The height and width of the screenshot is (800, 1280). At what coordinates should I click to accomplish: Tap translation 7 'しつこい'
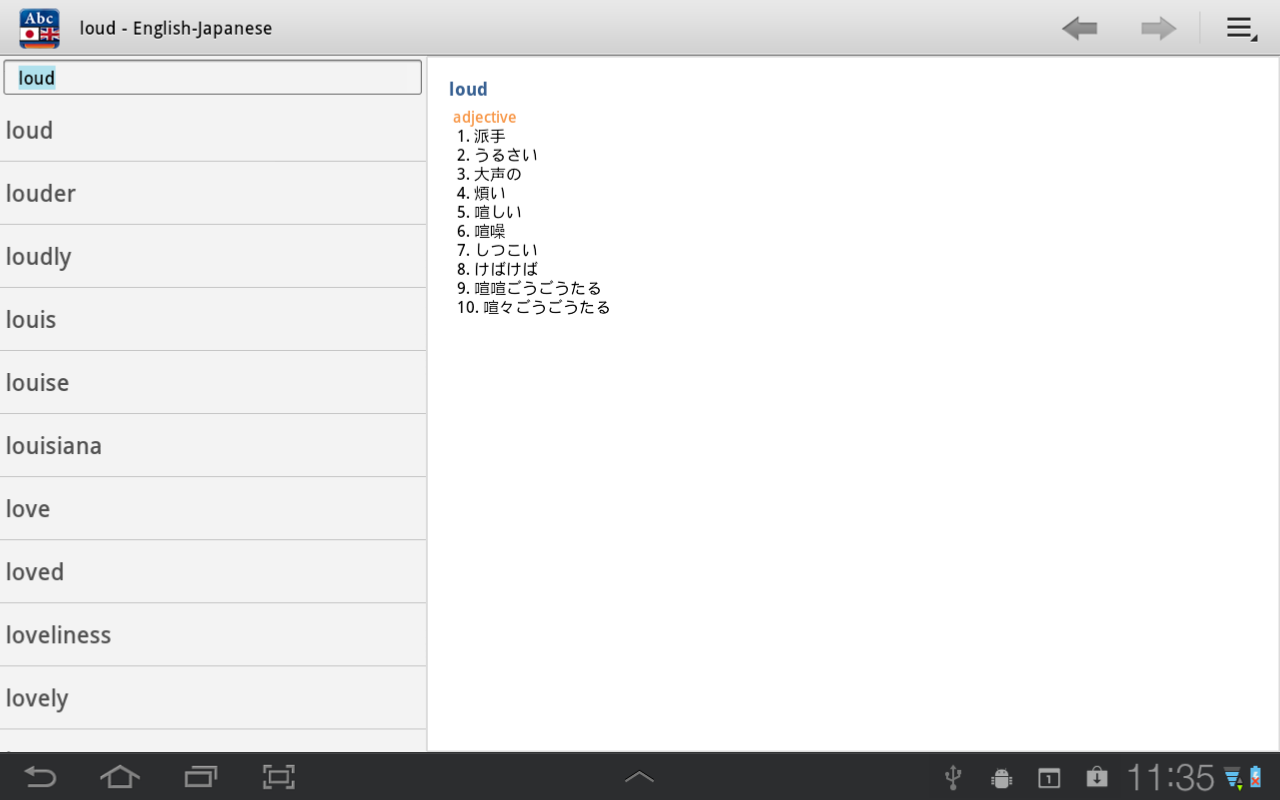pos(506,250)
